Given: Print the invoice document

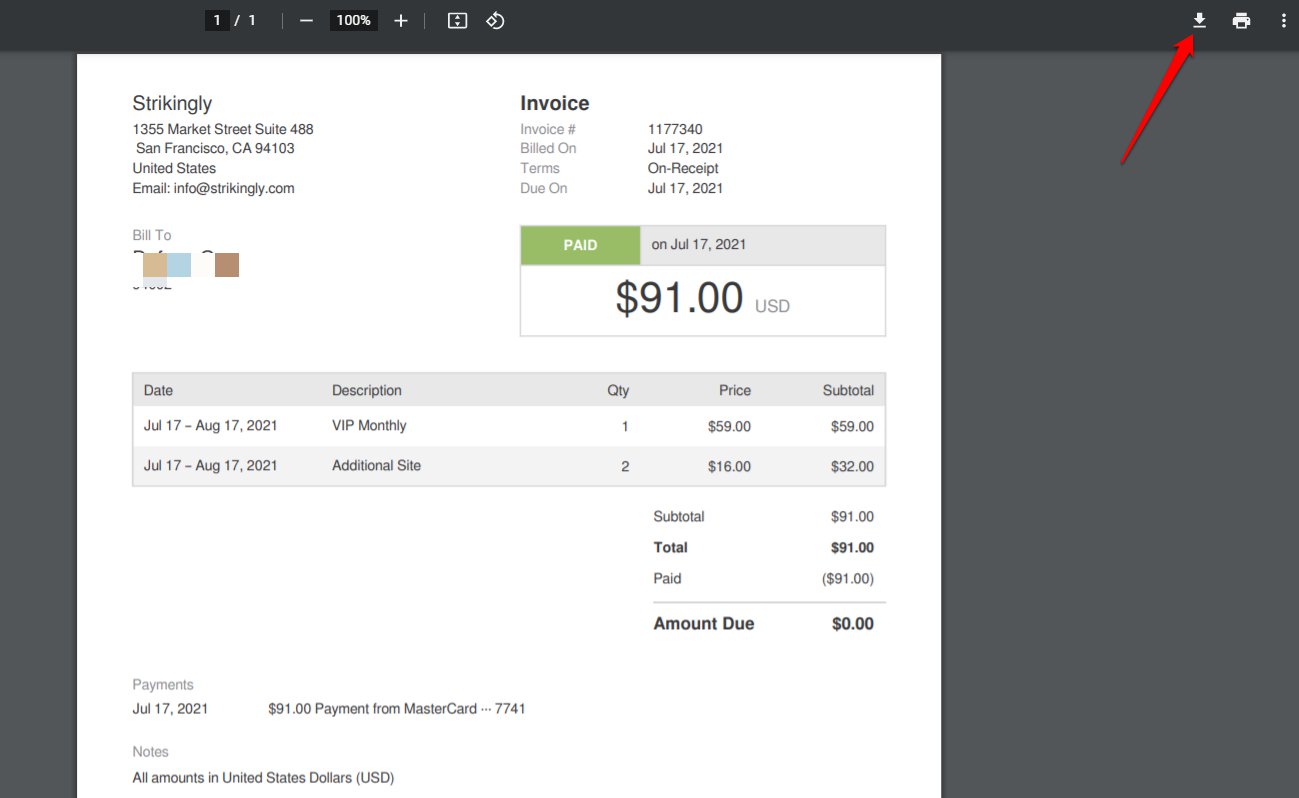Looking at the screenshot, I should 1241,20.
